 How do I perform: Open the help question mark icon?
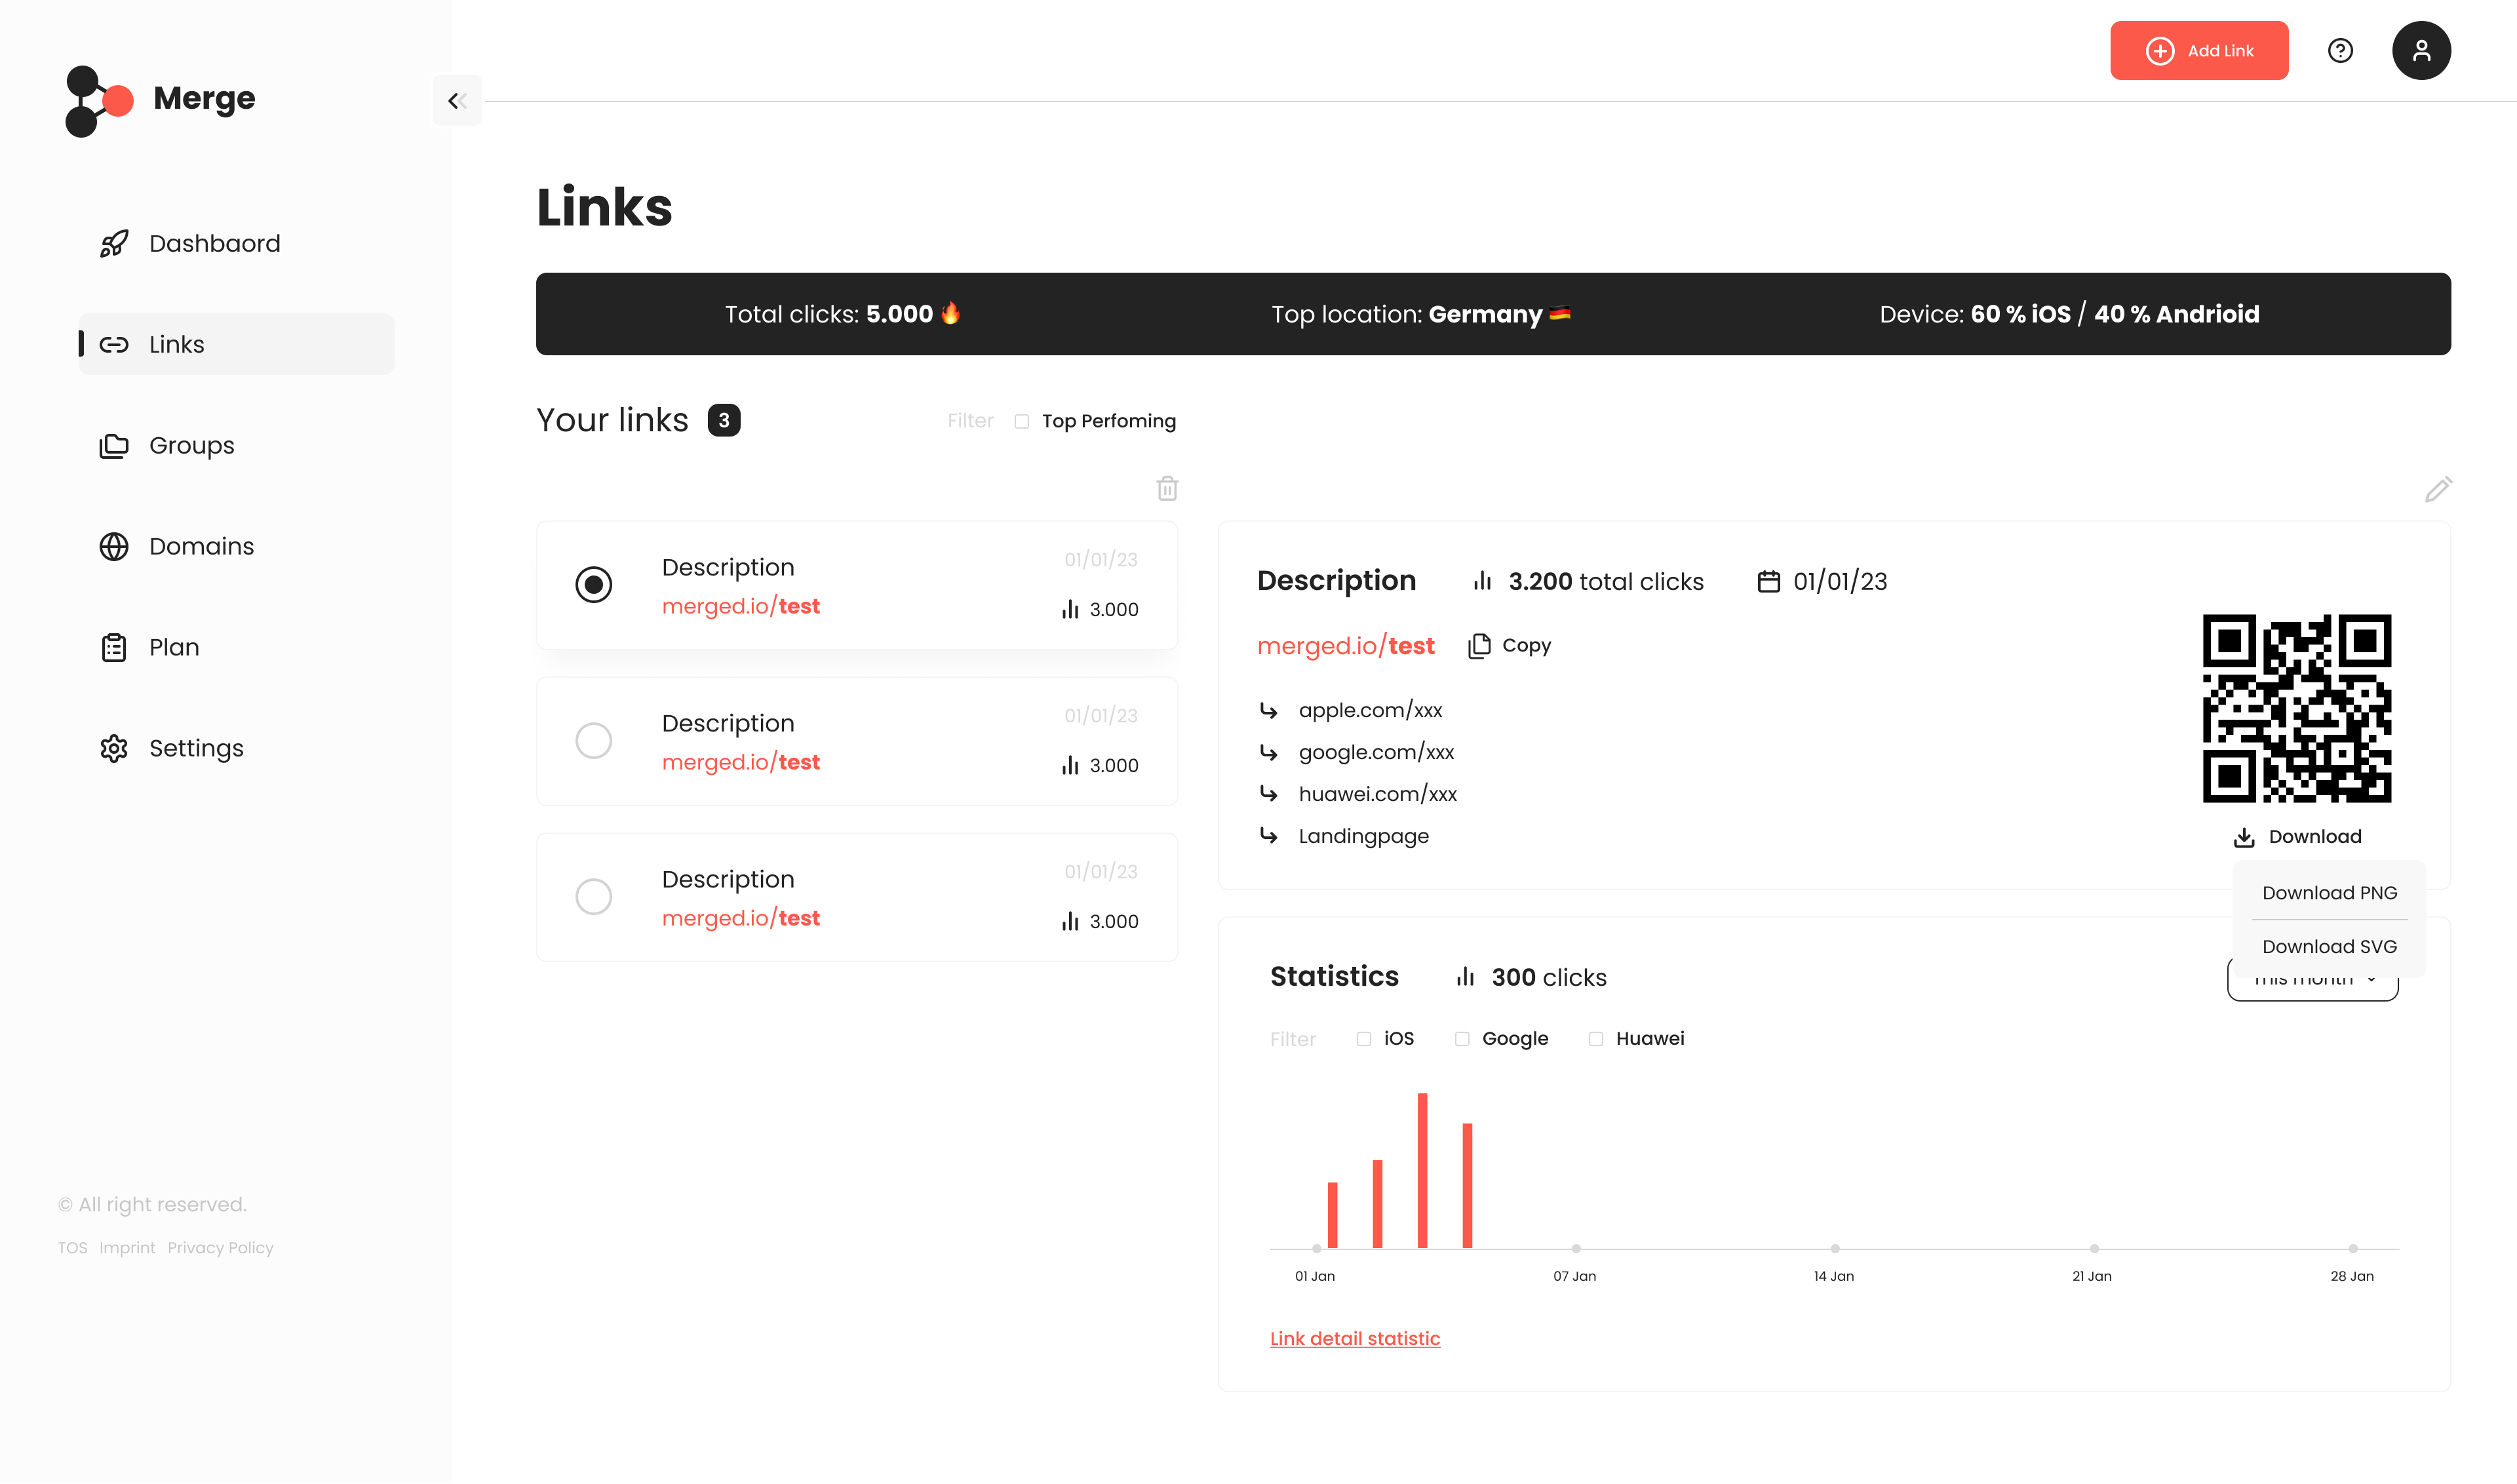pos(2340,51)
